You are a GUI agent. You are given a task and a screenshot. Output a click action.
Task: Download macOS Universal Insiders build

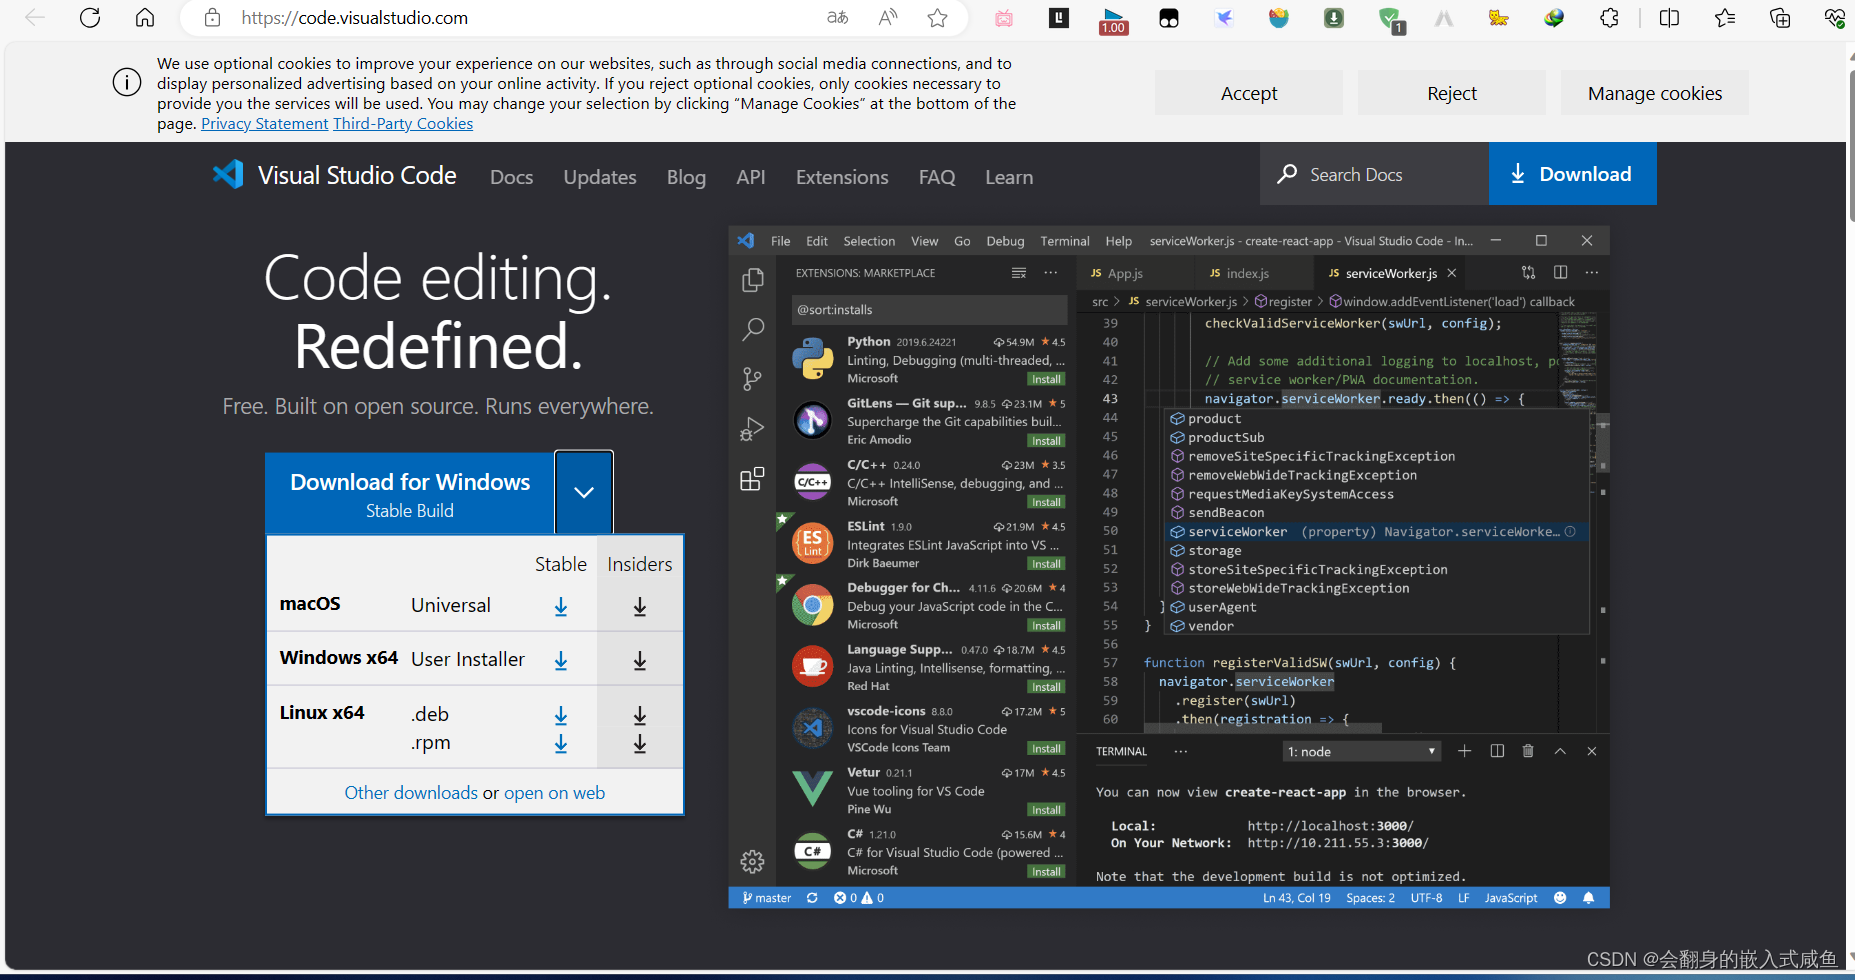pyautogui.click(x=640, y=607)
